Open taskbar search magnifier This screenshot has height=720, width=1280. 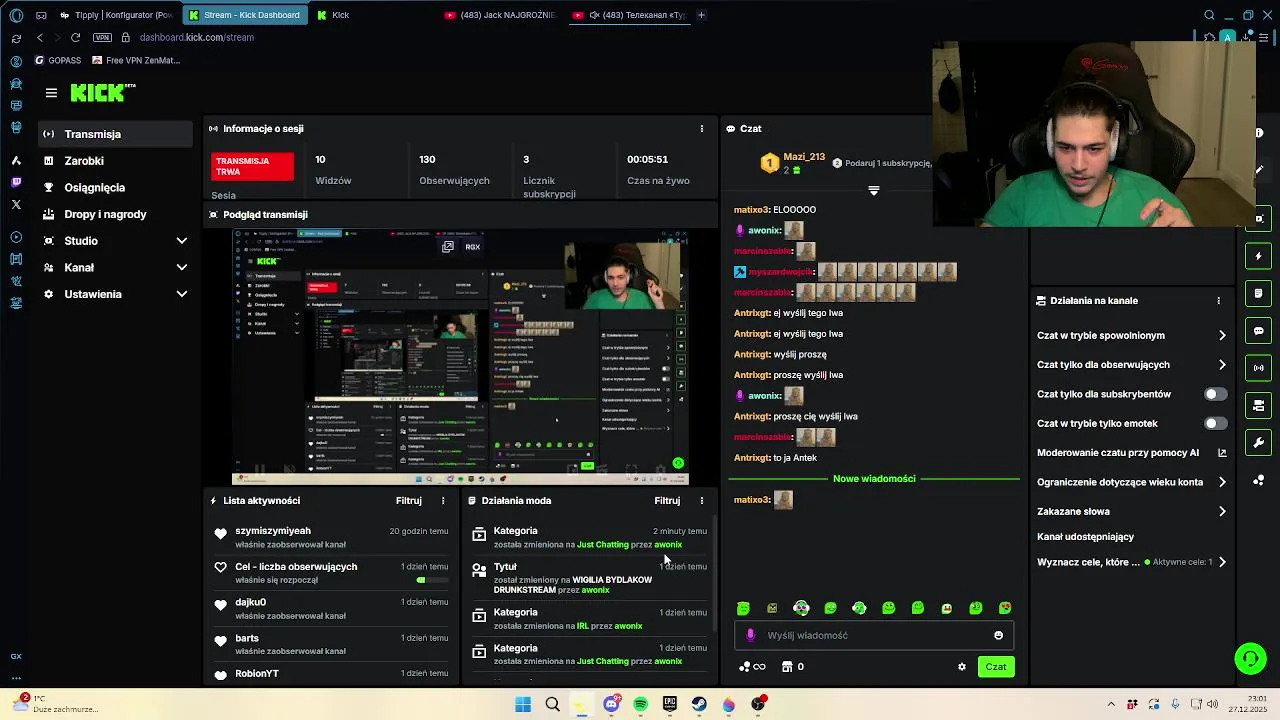(552, 705)
